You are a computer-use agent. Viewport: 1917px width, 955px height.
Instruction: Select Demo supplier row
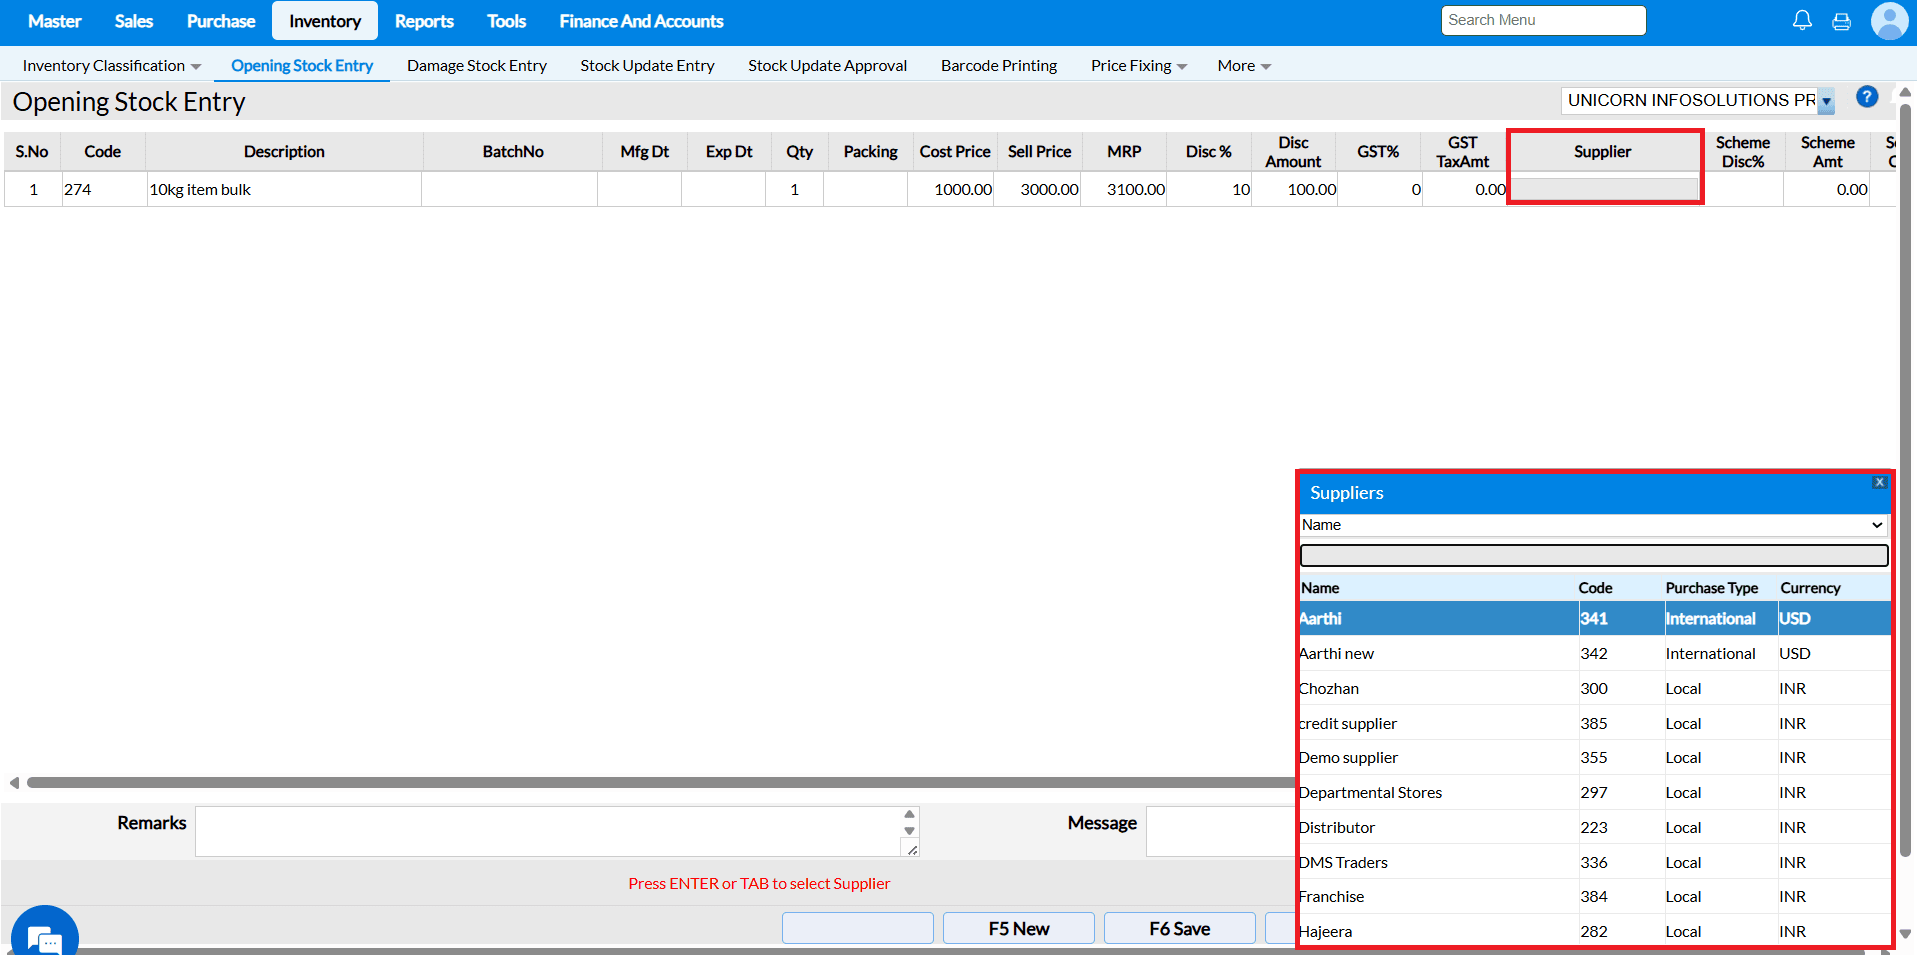point(1594,758)
